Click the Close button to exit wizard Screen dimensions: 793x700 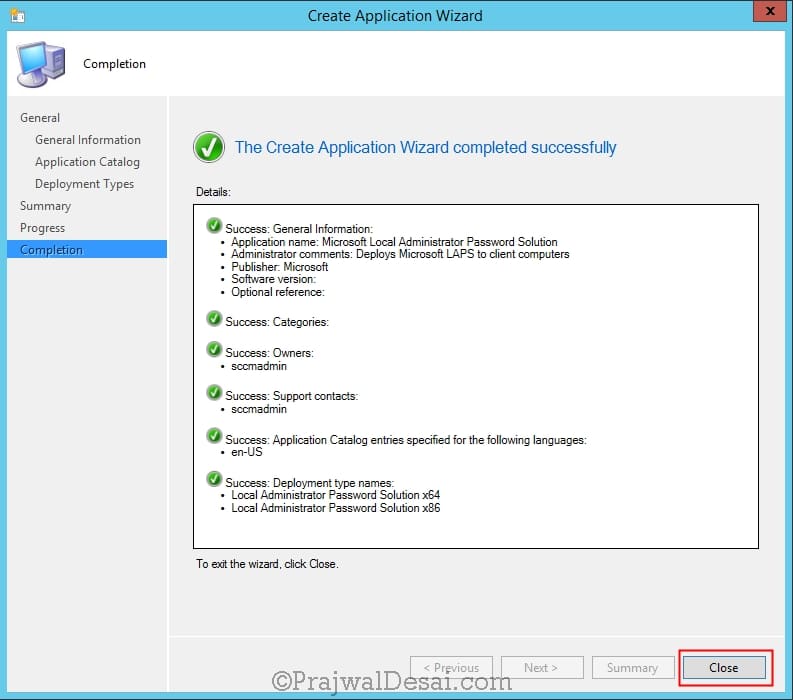[x=724, y=668]
